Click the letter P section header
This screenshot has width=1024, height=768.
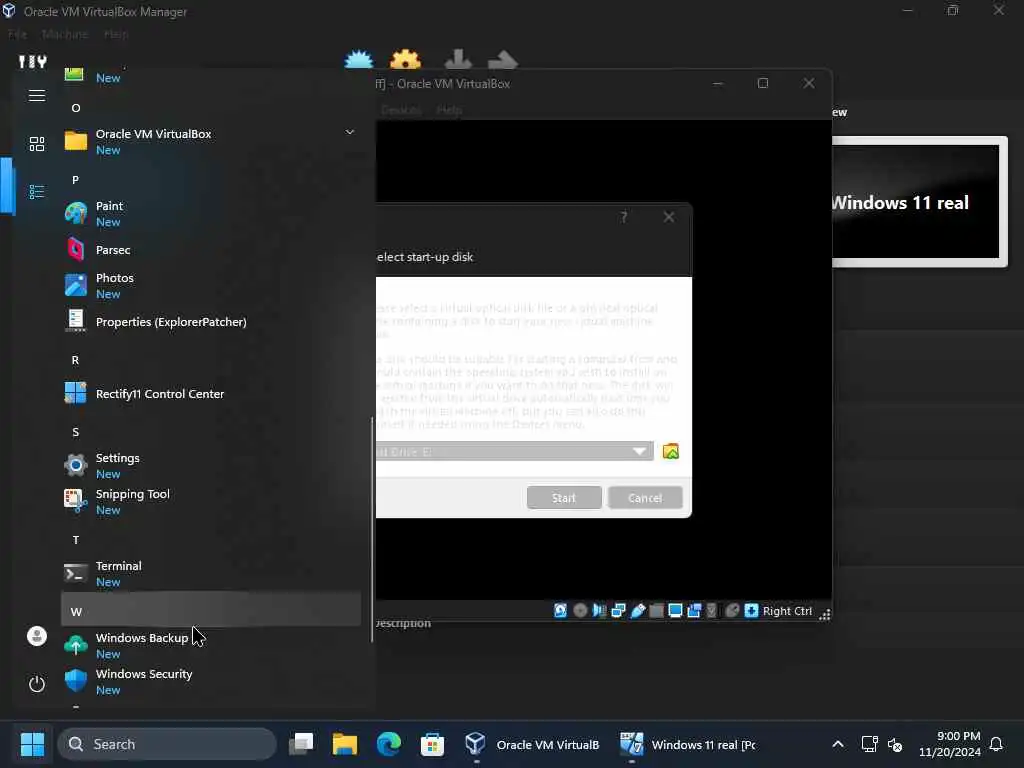coord(211,178)
